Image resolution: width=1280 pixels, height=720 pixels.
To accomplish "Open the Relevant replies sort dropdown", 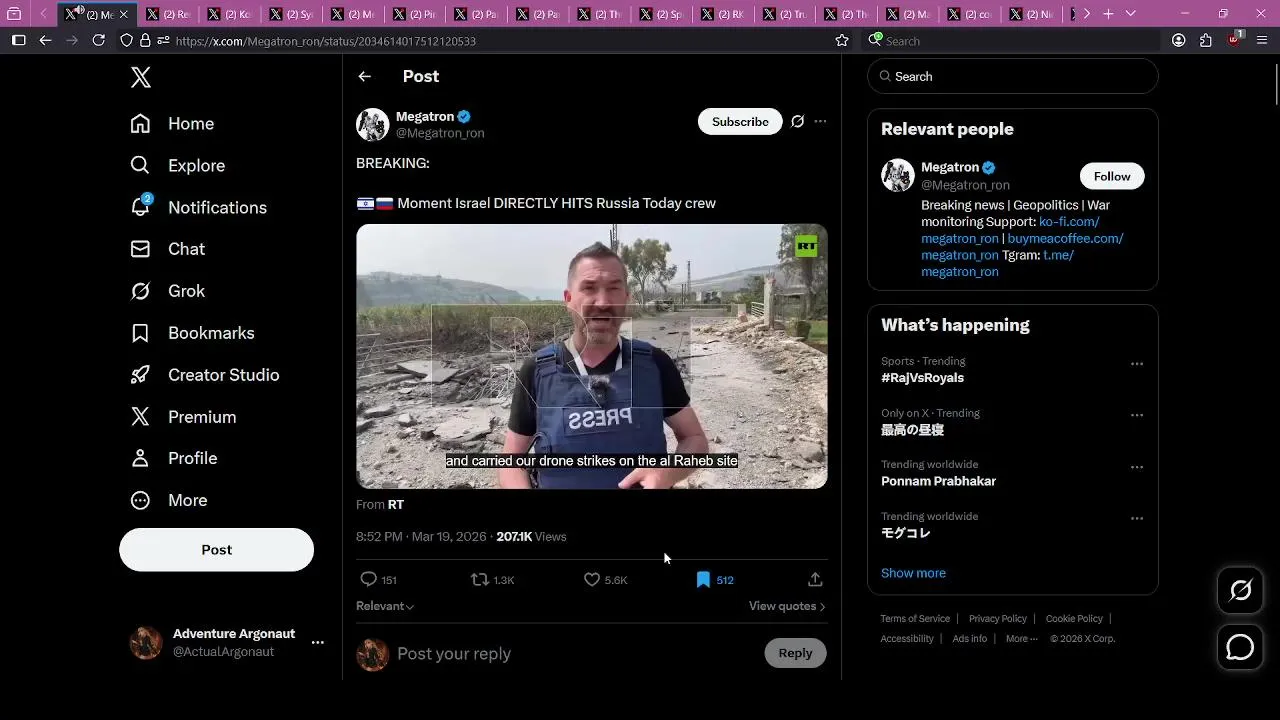I will [x=385, y=606].
